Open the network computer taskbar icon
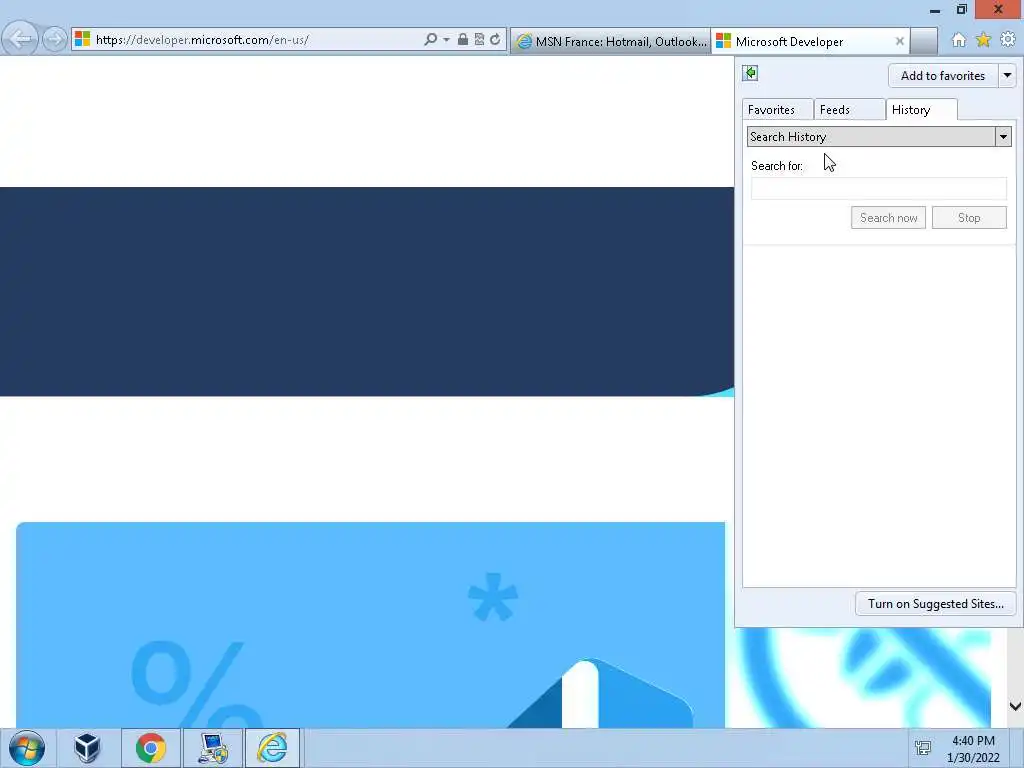 214,748
